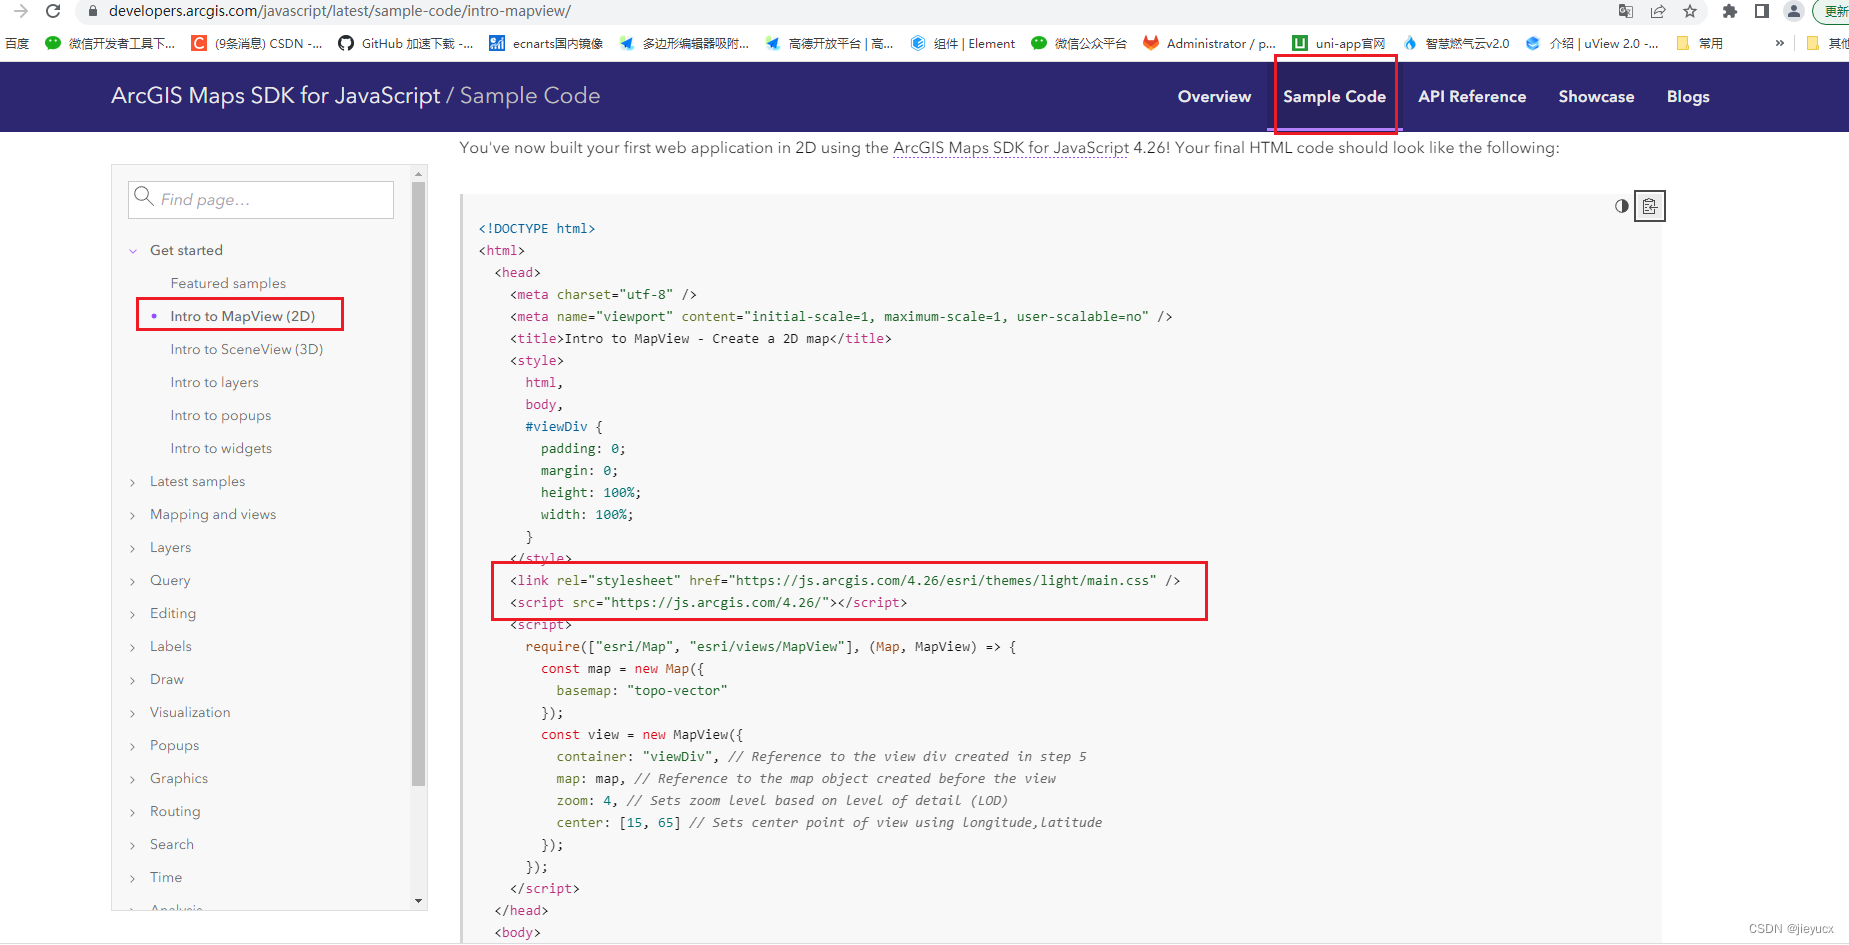Open the uView 2.0 introduction bookmark
Screen dimensions: 1849x945
(1592, 43)
